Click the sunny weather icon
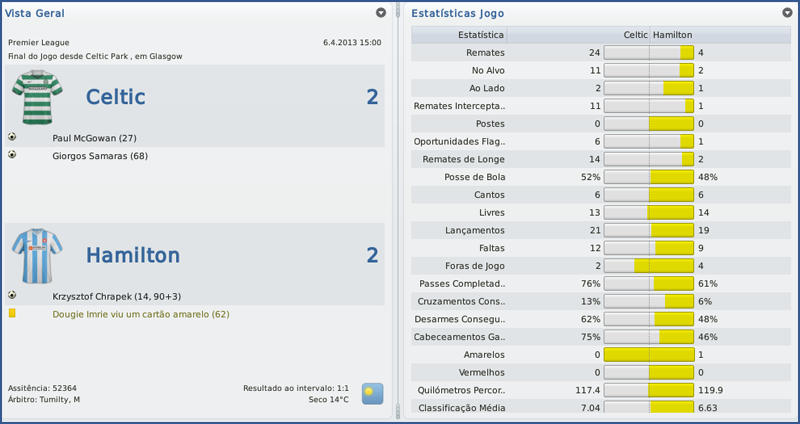Image resolution: width=800 pixels, height=424 pixels. tap(372, 393)
